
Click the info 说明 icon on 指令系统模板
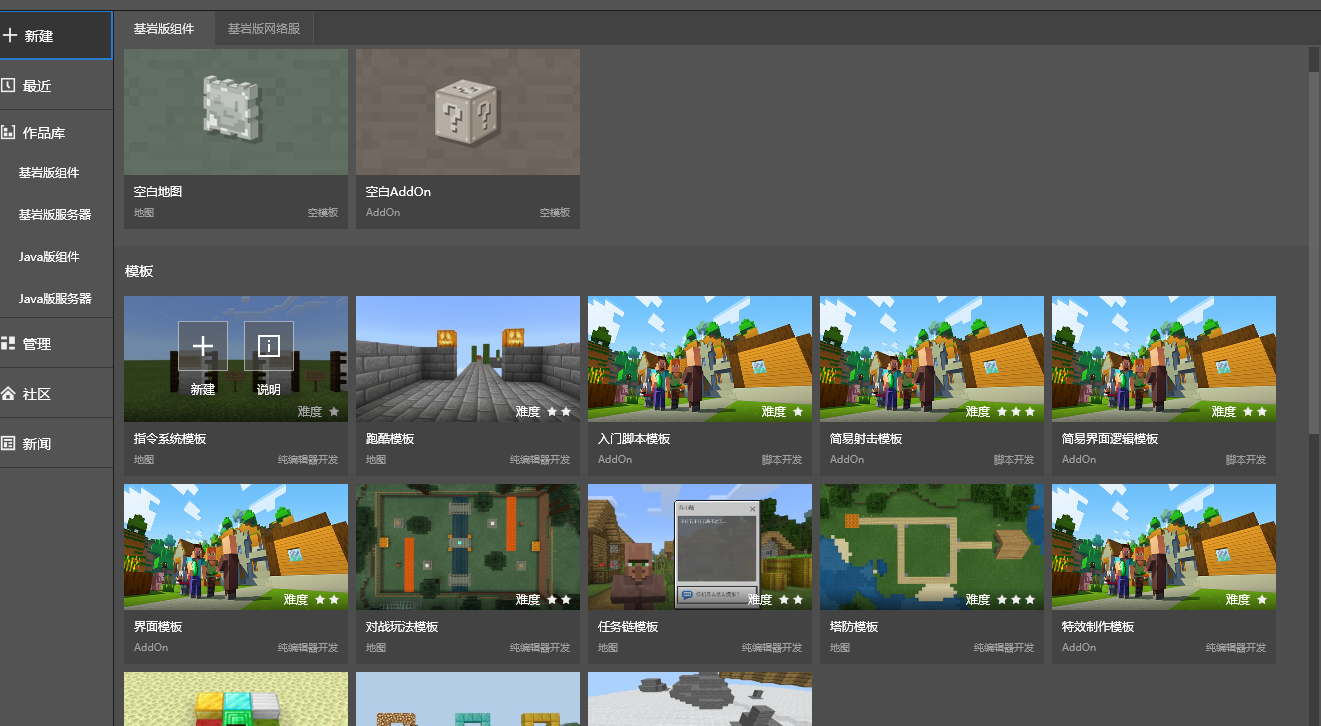[x=269, y=346]
